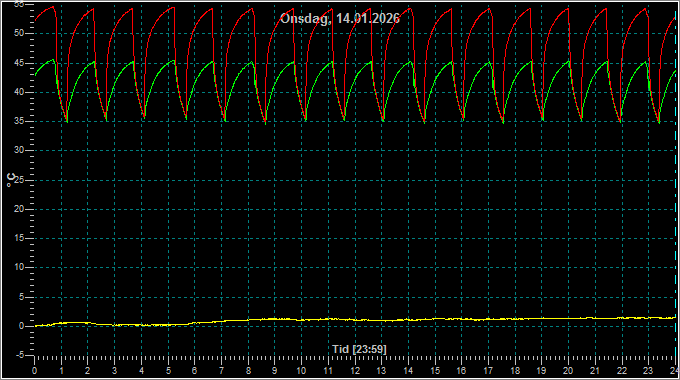Select hour 12 on the time axis
Image resolution: width=680 pixels, height=380 pixels.
coord(355,371)
